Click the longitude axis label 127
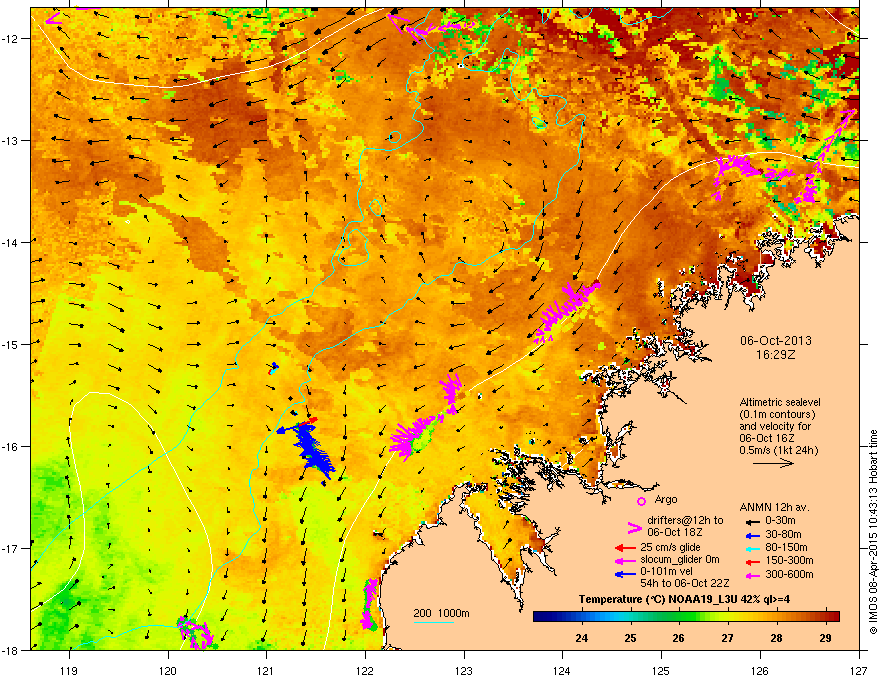This screenshot has height=680, width=880. click(x=859, y=670)
